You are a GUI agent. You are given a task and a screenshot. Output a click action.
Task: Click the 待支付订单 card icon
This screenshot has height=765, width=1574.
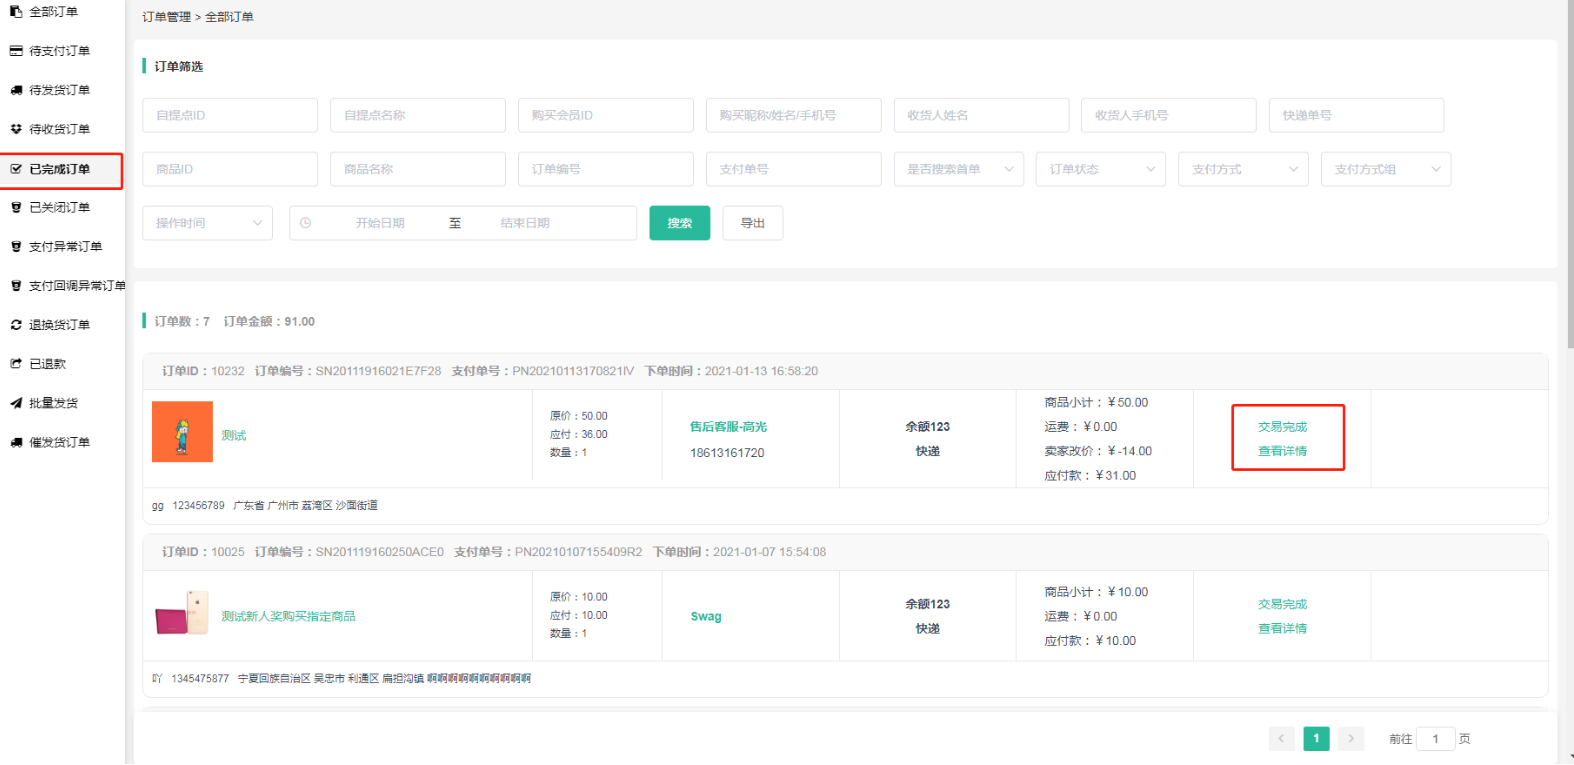[x=16, y=51]
